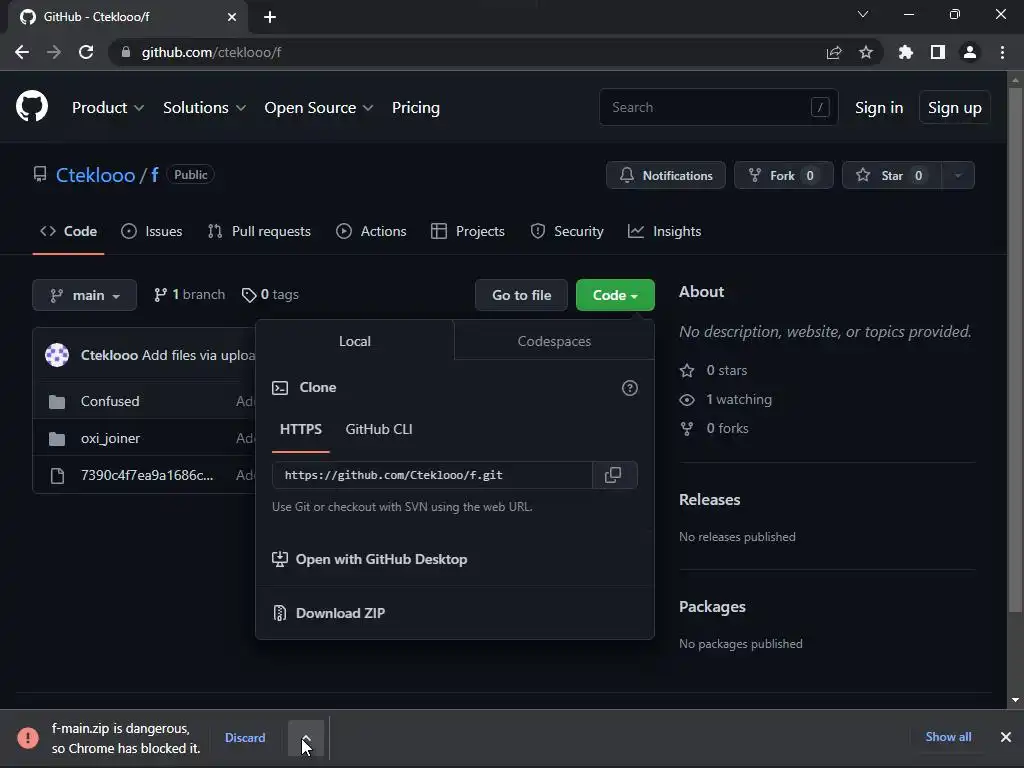Copy the HTTPS clone URL
Viewport: 1024px width, 768px height.
point(613,475)
